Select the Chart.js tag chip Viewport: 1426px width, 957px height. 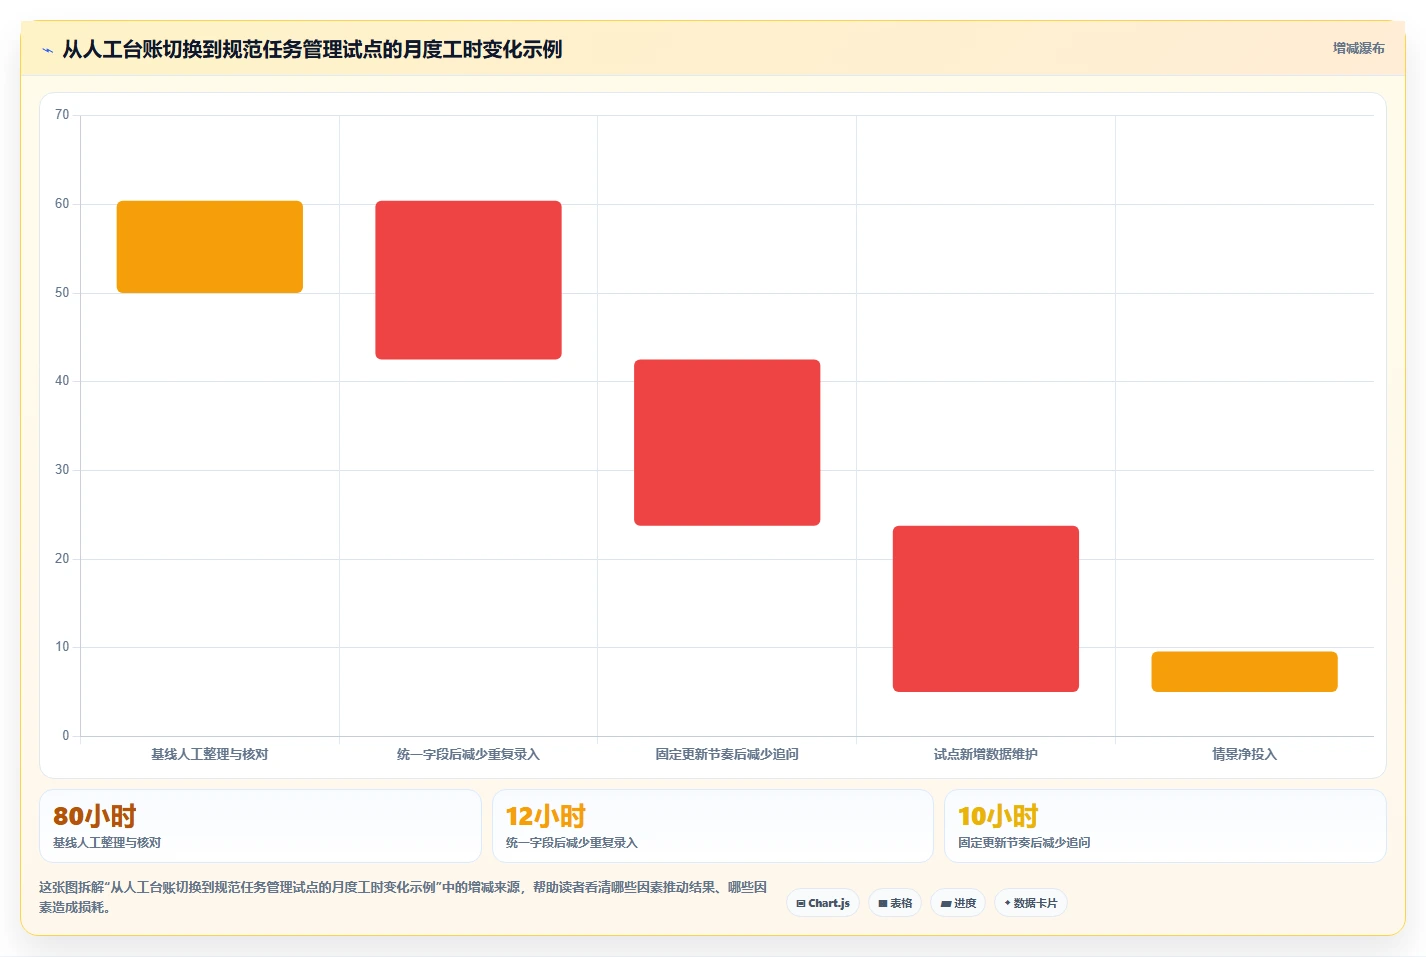823,903
